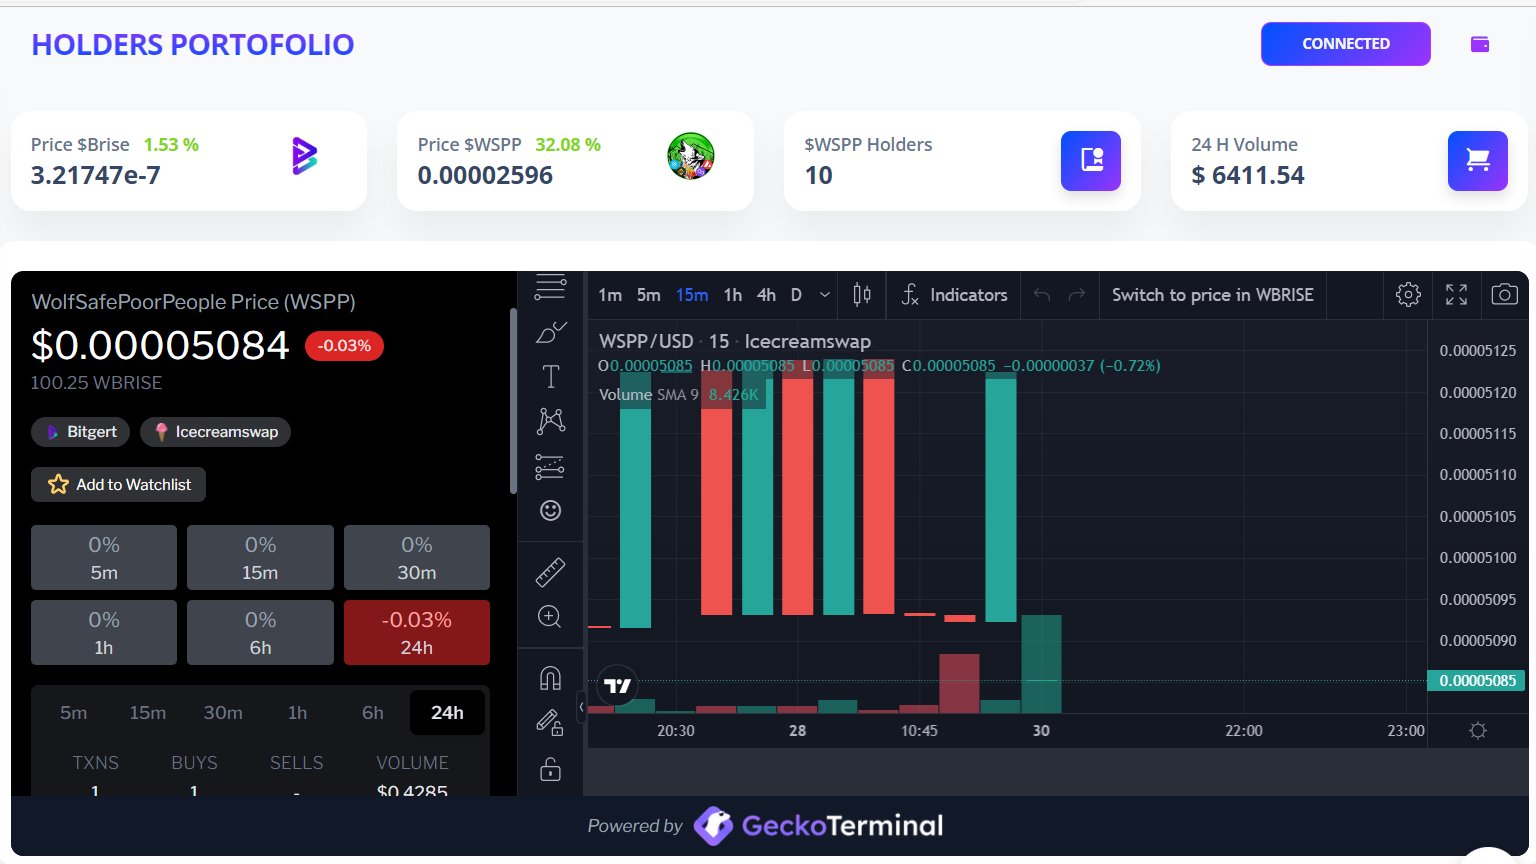
Task: Switch to price in WBRISE
Action: coord(1213,295)
